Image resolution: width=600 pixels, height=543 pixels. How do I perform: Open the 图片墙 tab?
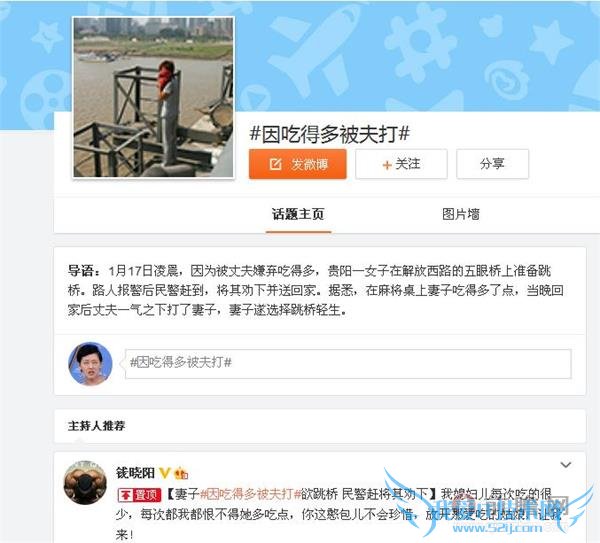pyautogui.click(x=461, y=214)
